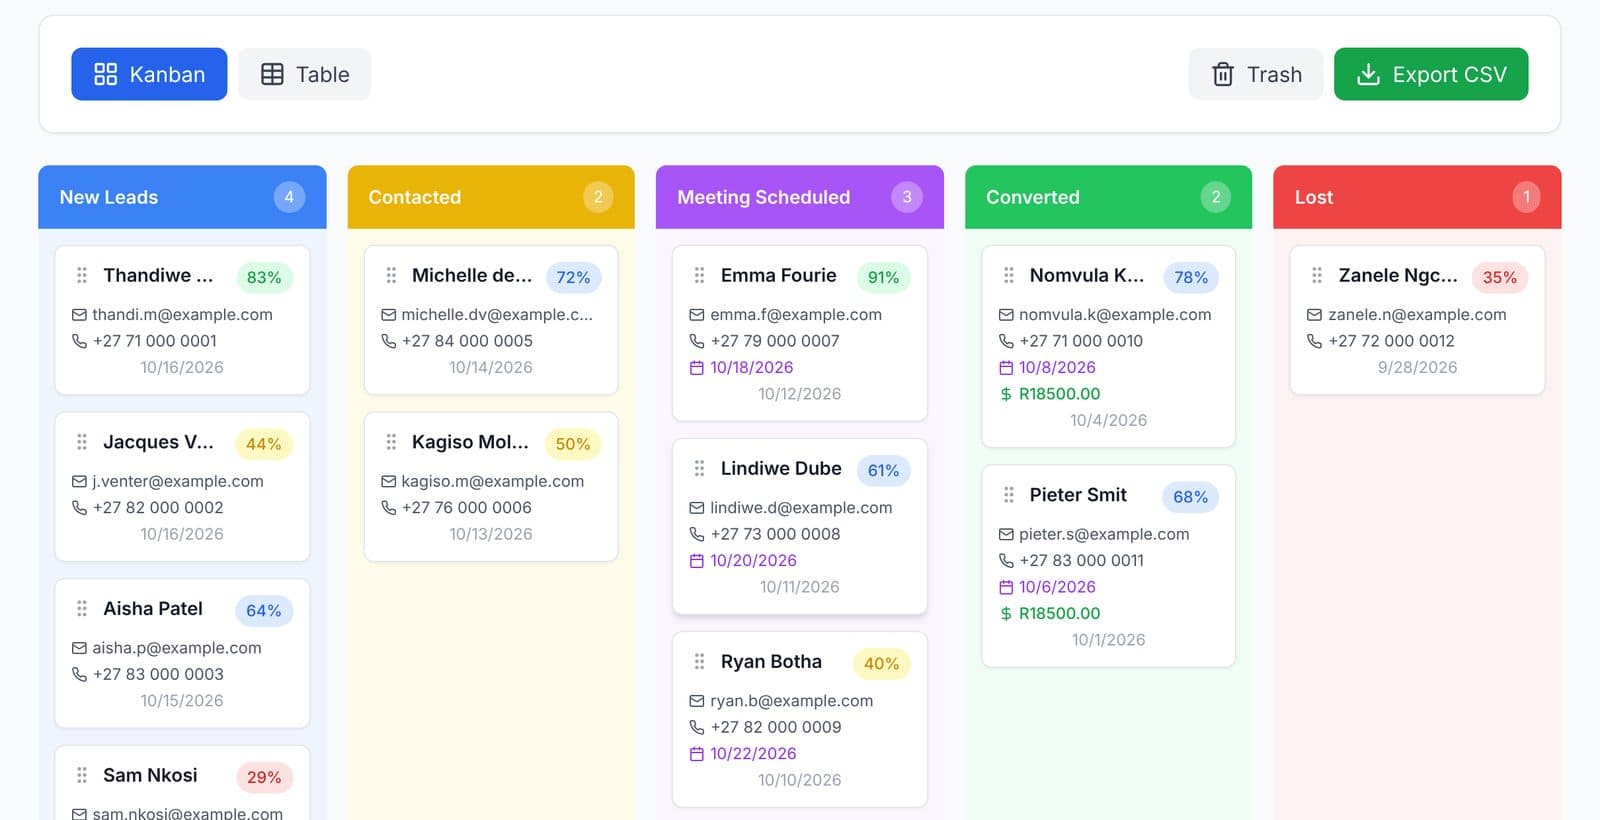
Task: Click the 35% score on Zanele card
Action: point(1499,277)
